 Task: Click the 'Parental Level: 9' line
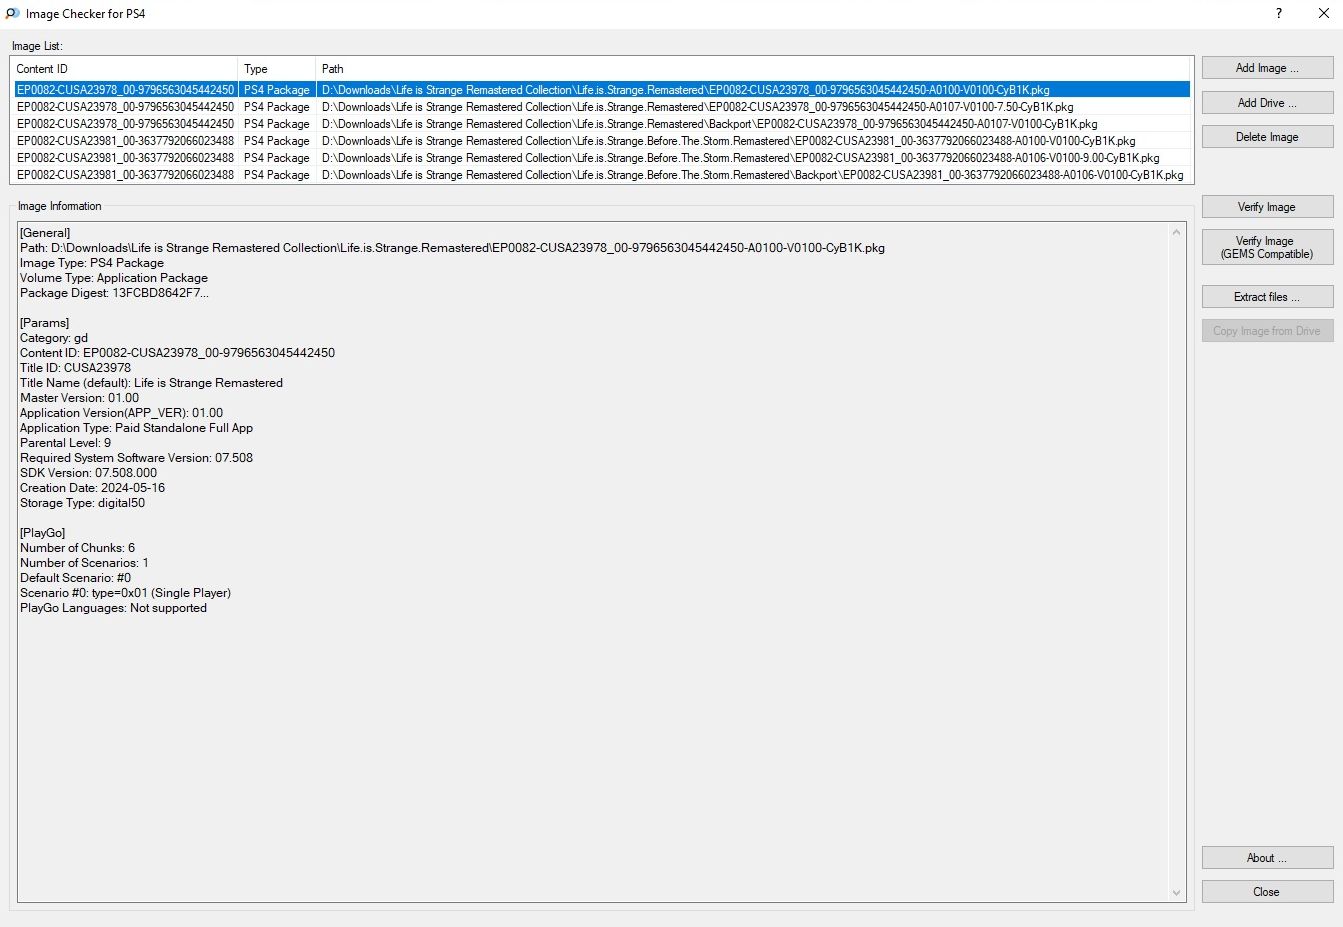66,443
